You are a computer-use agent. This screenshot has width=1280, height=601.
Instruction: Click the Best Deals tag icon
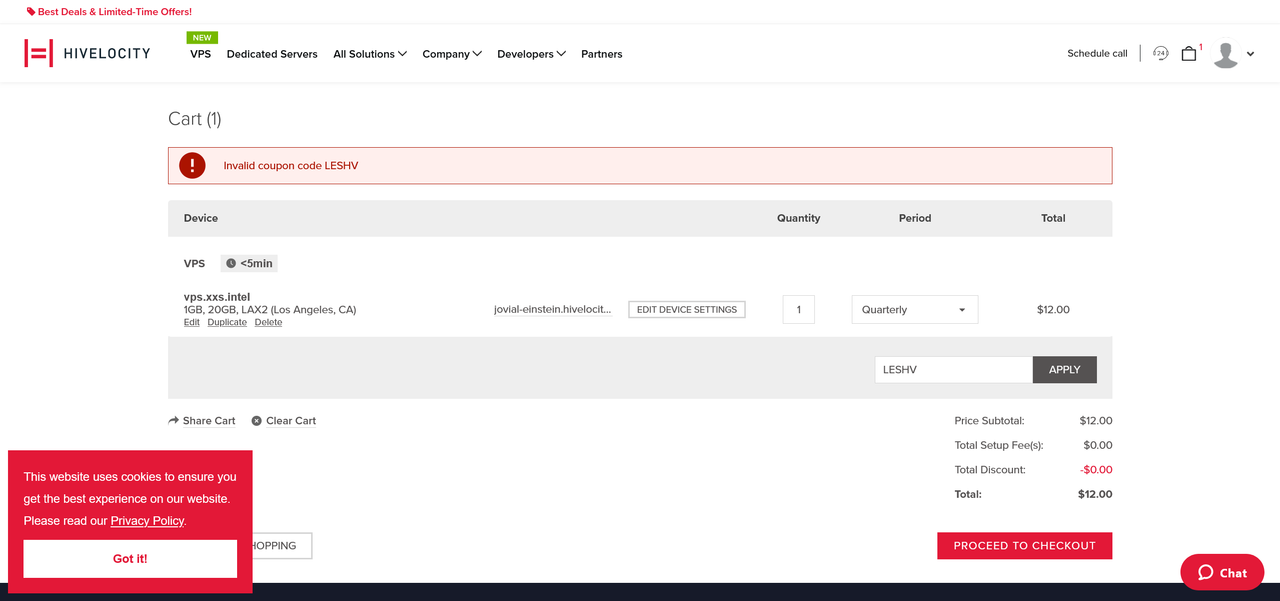coord(30,12)
